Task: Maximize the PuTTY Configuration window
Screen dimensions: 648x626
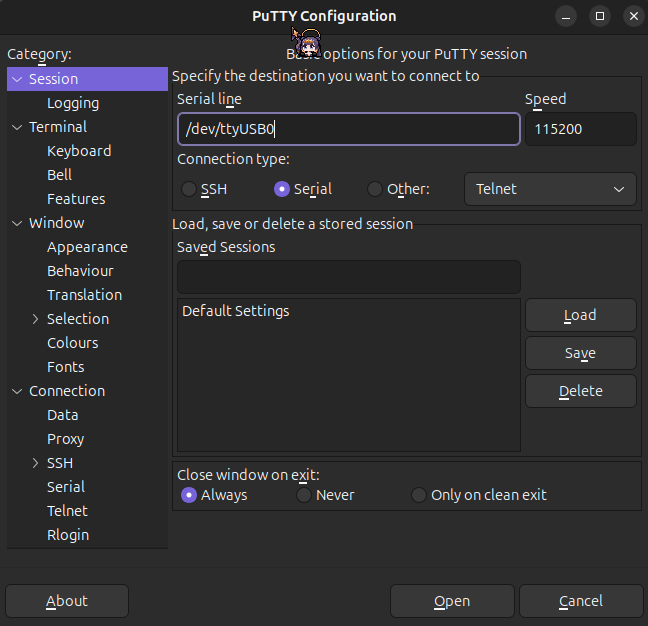Action: (x=600, y=16)
